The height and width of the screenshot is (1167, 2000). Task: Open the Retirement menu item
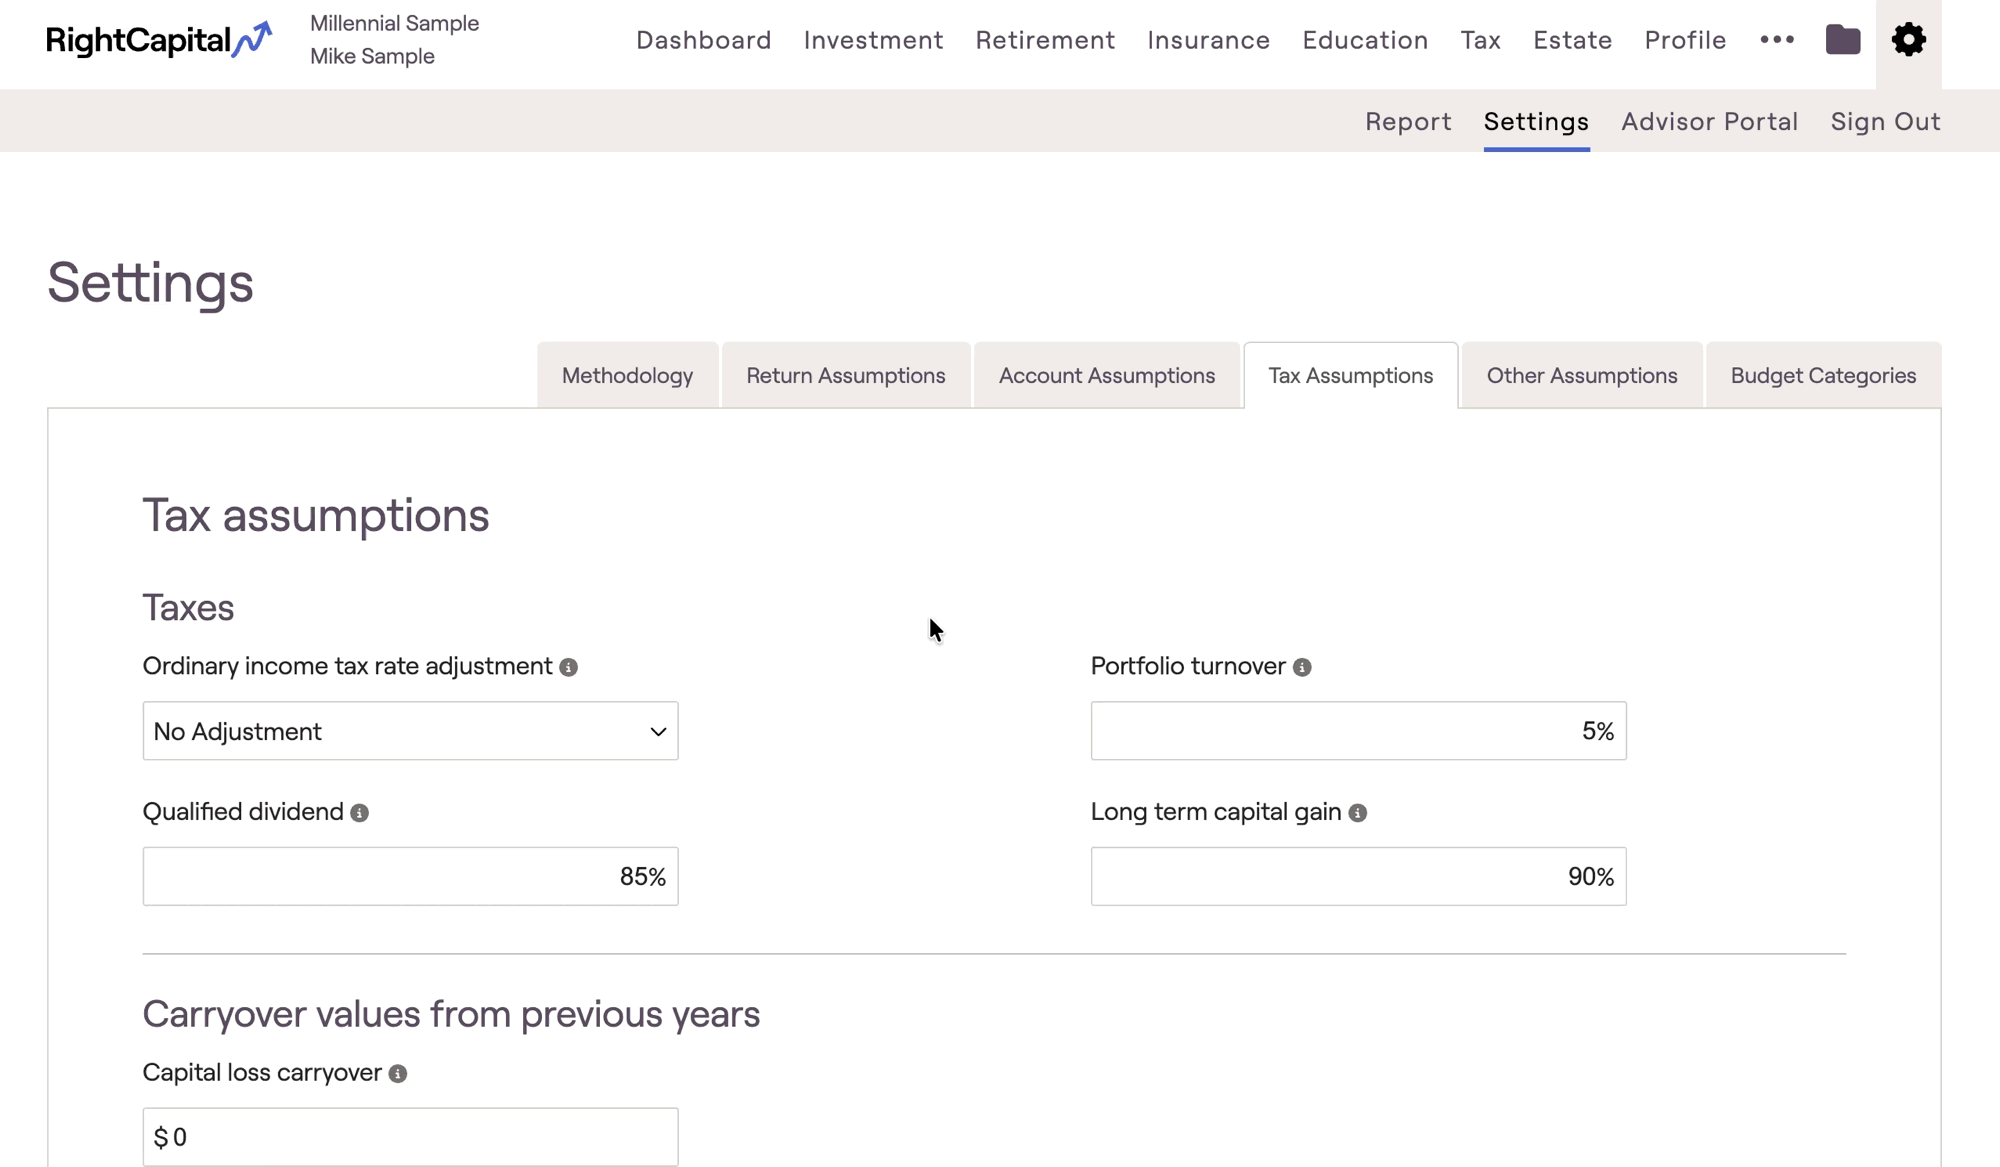[1045, 40]
